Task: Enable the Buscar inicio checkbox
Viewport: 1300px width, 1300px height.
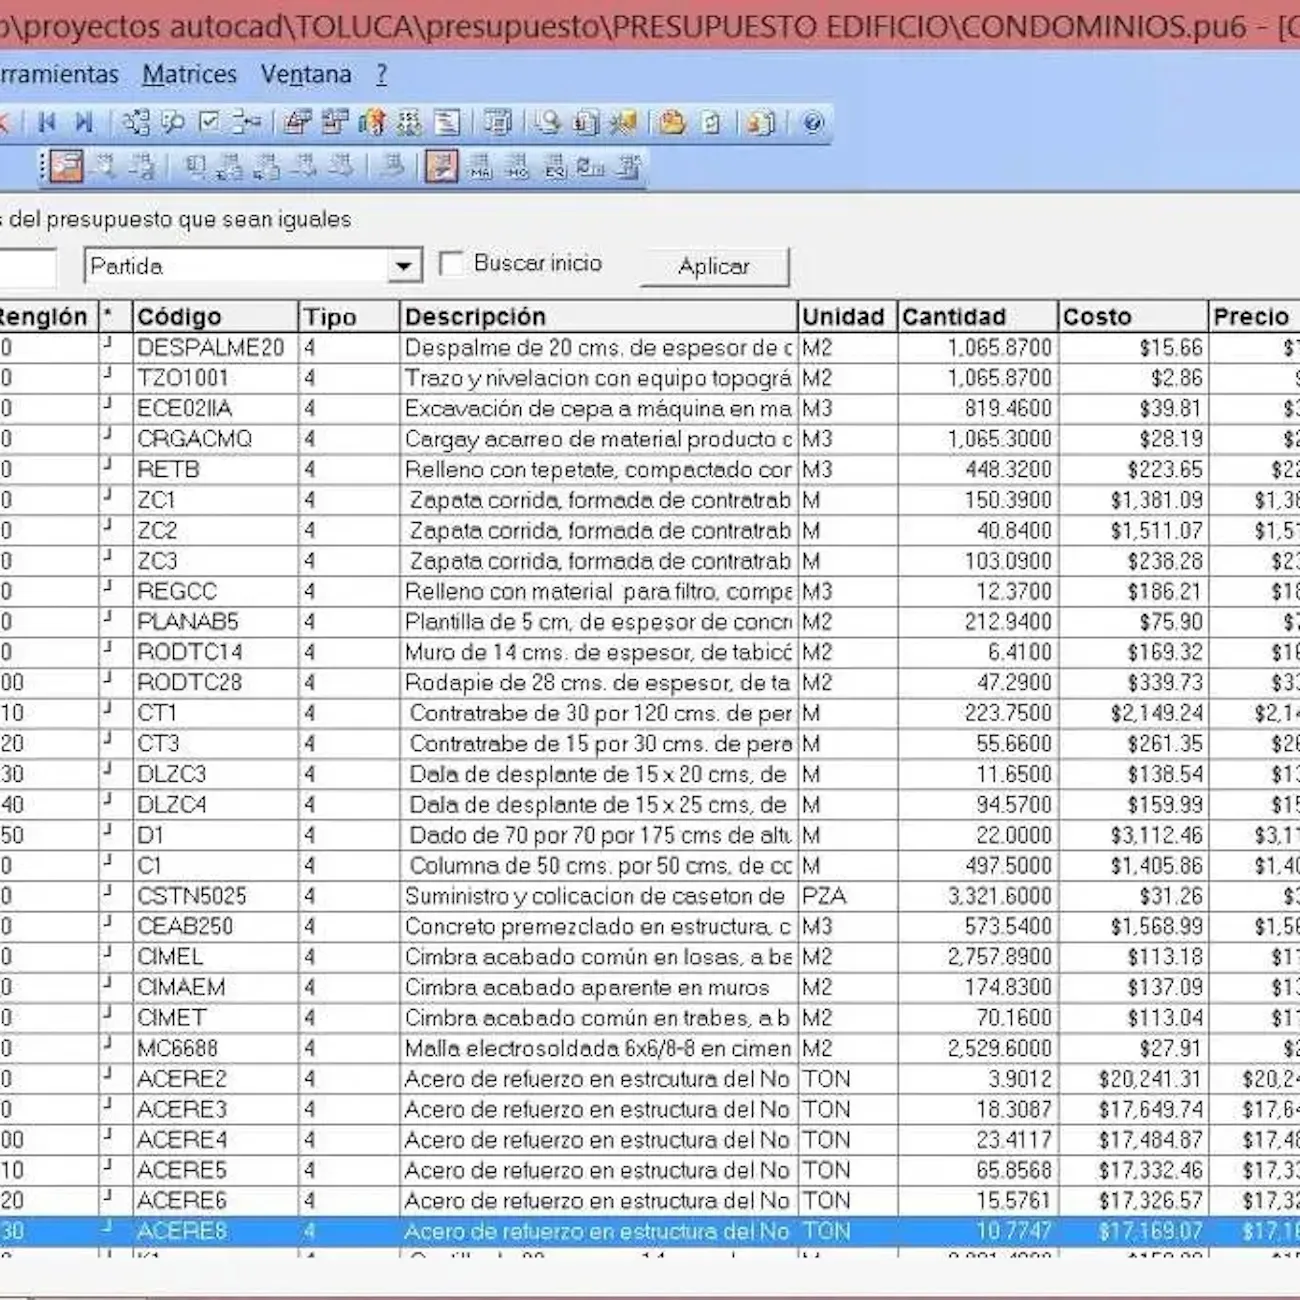Action: [x=453, y=263]
